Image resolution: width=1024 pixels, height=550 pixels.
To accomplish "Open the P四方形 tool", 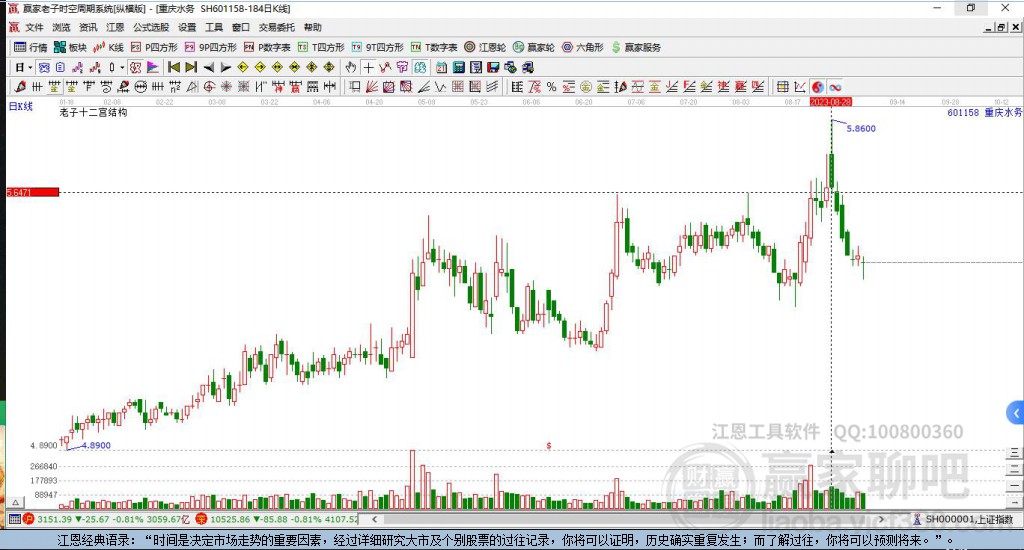I will (x=154, y=47).
